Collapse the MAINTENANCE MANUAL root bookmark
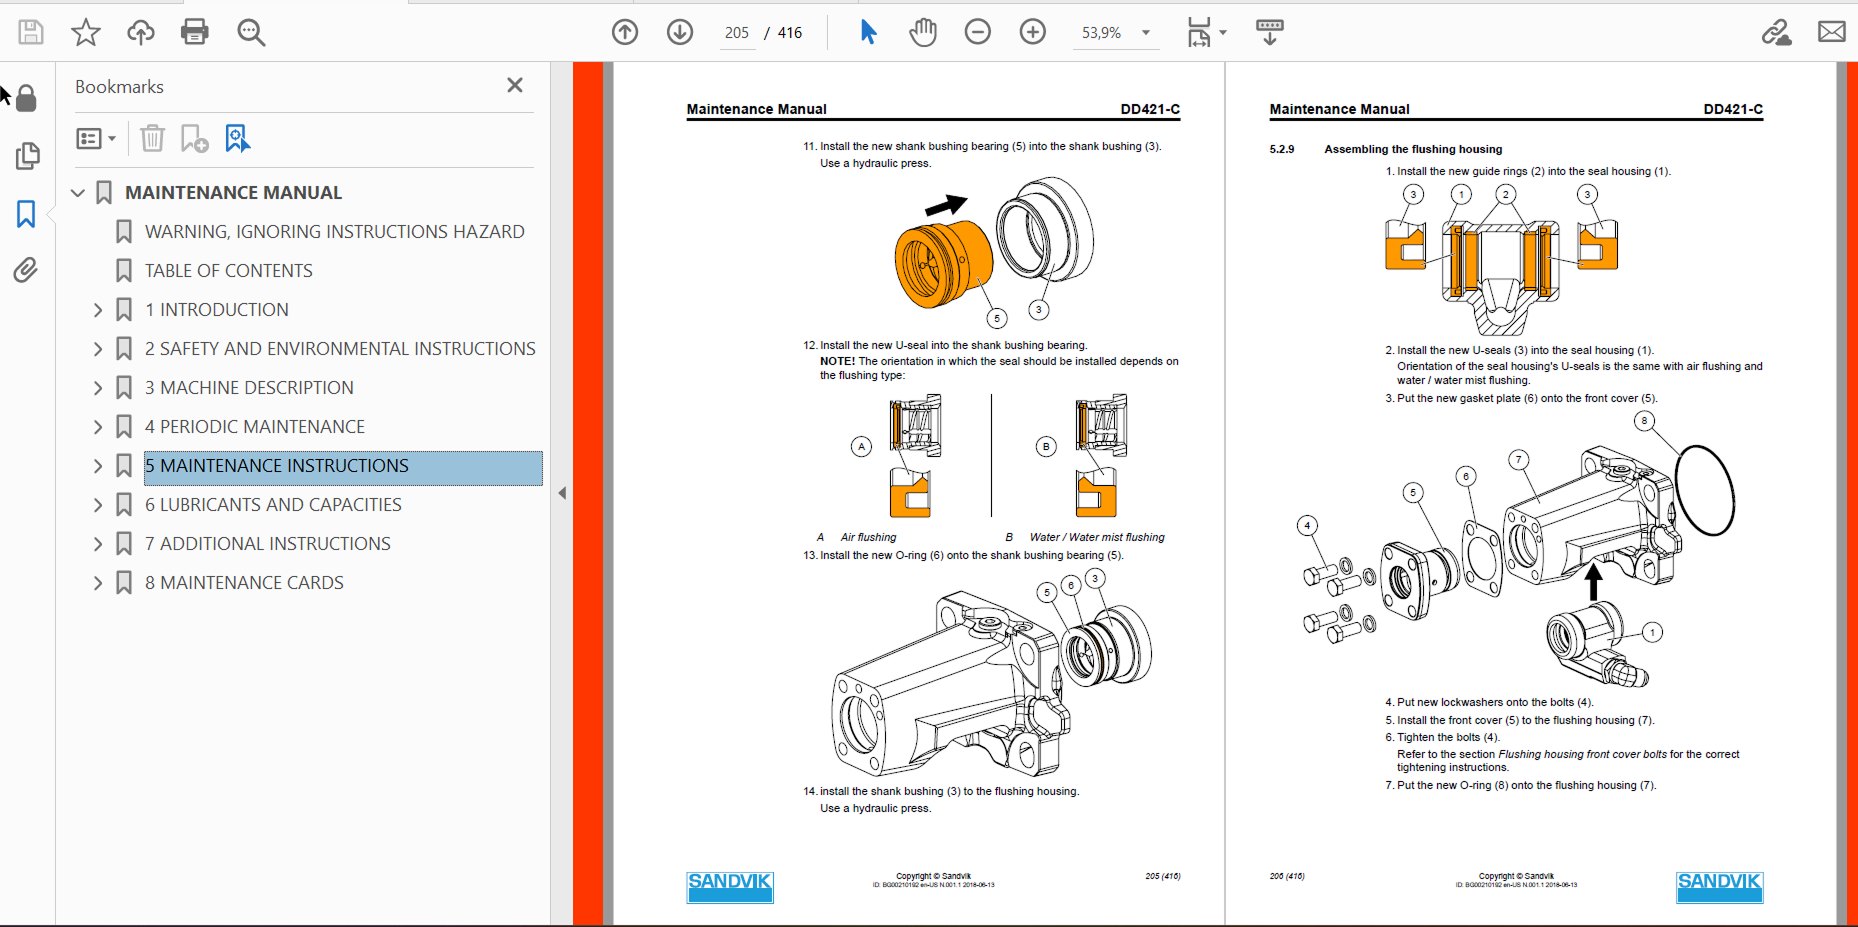This screenshot has height=927, width=1858. 78,193
